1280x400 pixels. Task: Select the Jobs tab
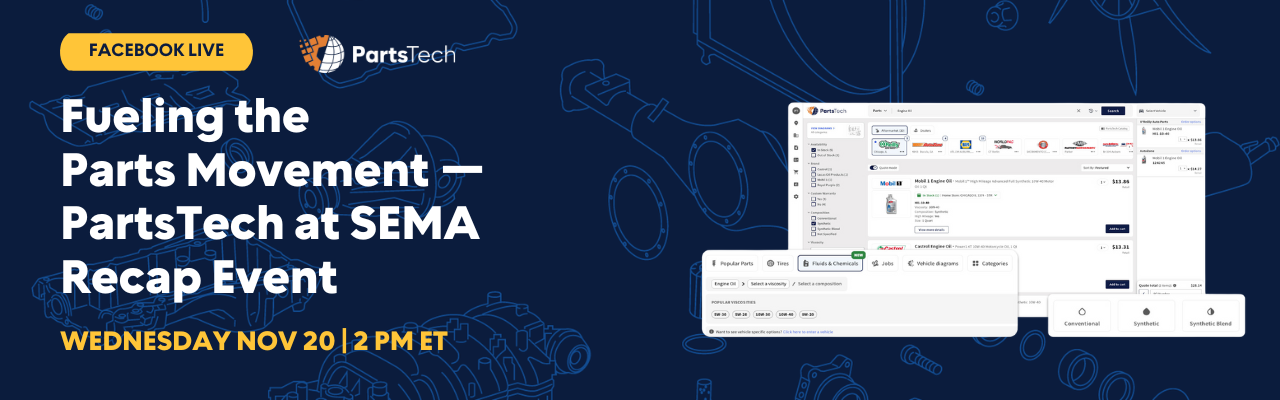click(x=882, y=263)
